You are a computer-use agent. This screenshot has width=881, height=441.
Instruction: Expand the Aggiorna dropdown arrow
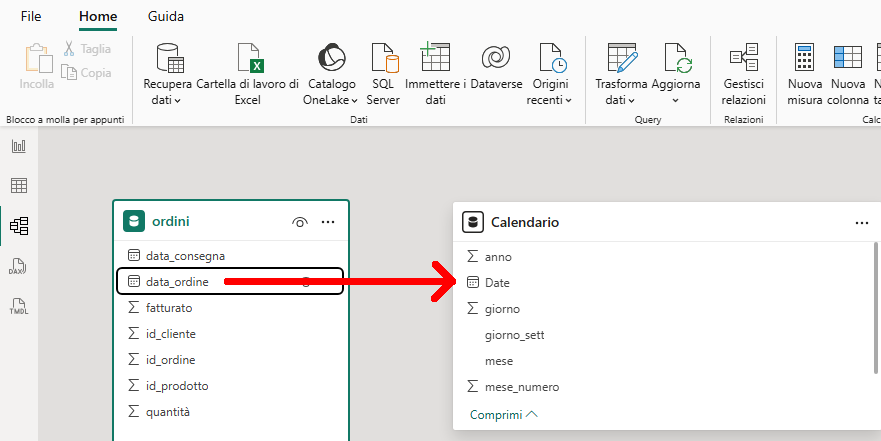point(675,101)
